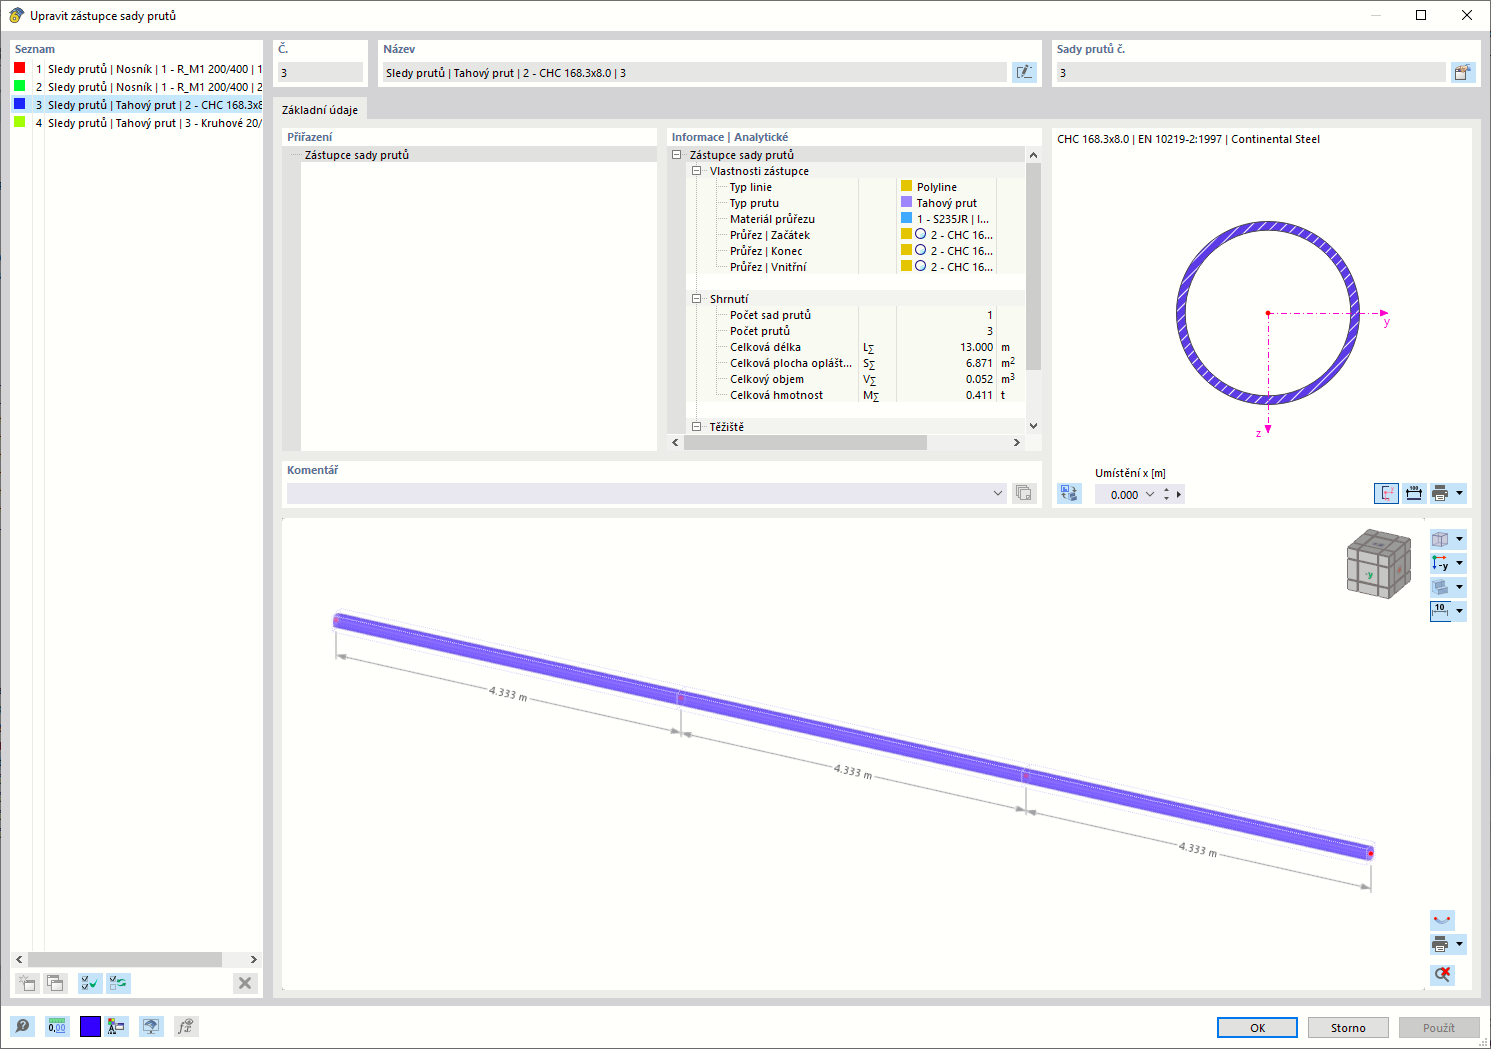Select the Základní údaje tab

point(320,110)
